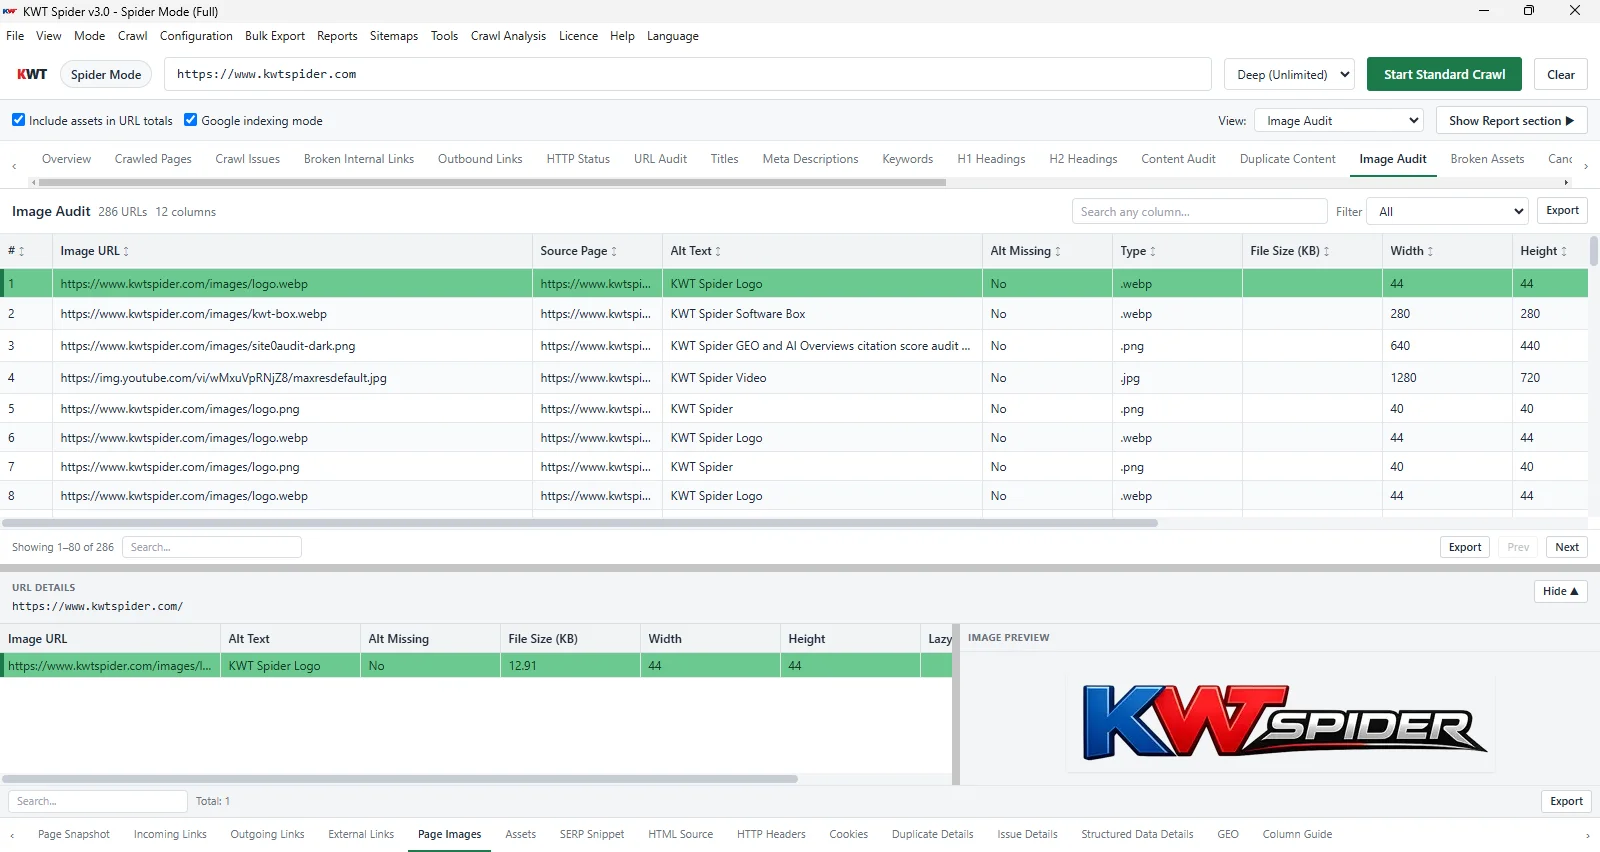1600x852 pixels.
Task: Open the Deep (Unlimited) crawl depth dropdown
Action: click(x=1289, y=74)
